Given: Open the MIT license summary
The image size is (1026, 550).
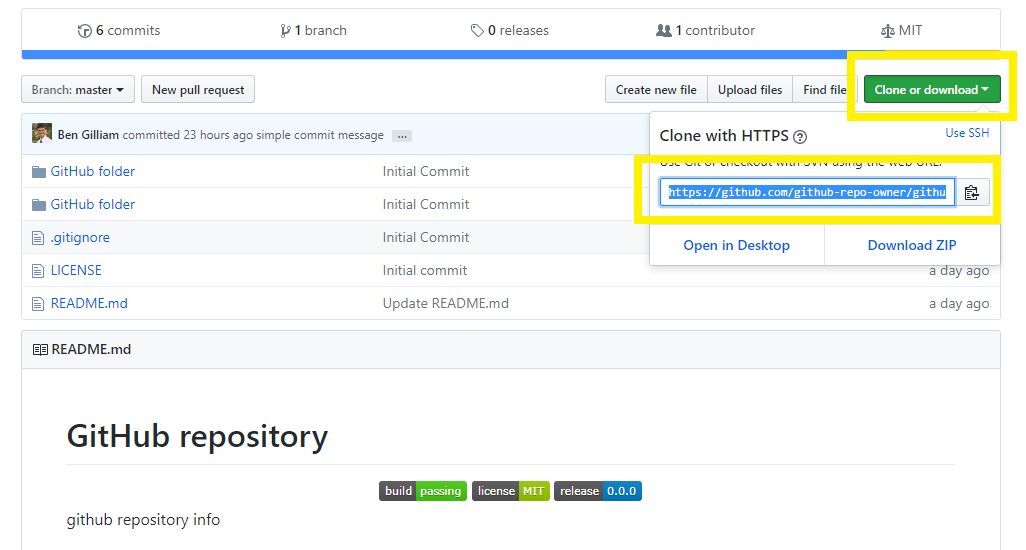Looking at the screenshot, I should (x=902, y=30).
